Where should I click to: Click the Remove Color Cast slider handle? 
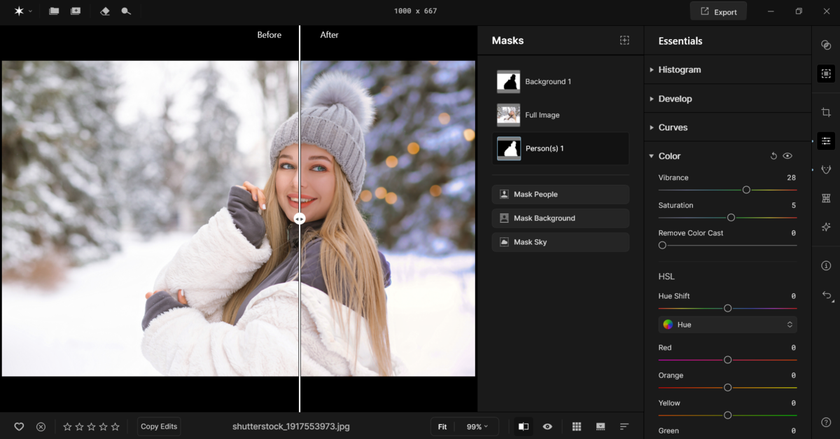[662, 245]
